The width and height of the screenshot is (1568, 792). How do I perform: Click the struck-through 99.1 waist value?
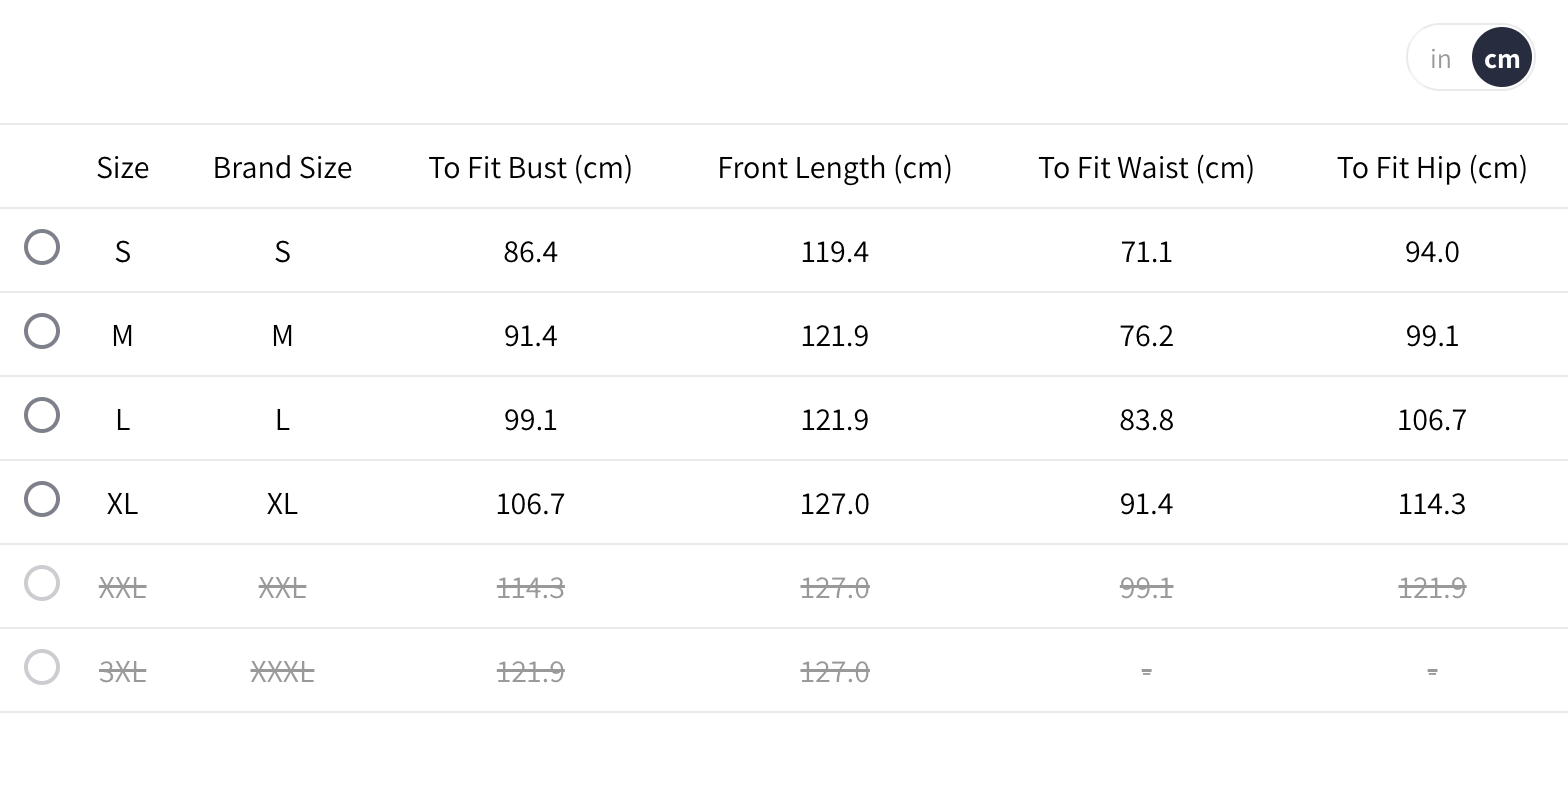click(x=1146, y=587)
